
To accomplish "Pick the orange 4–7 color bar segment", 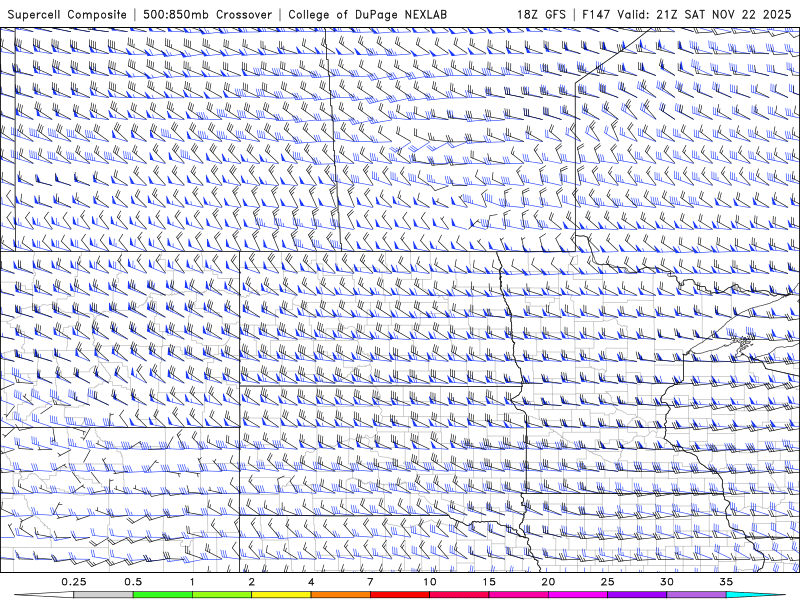I will click(x=340, y=595).
